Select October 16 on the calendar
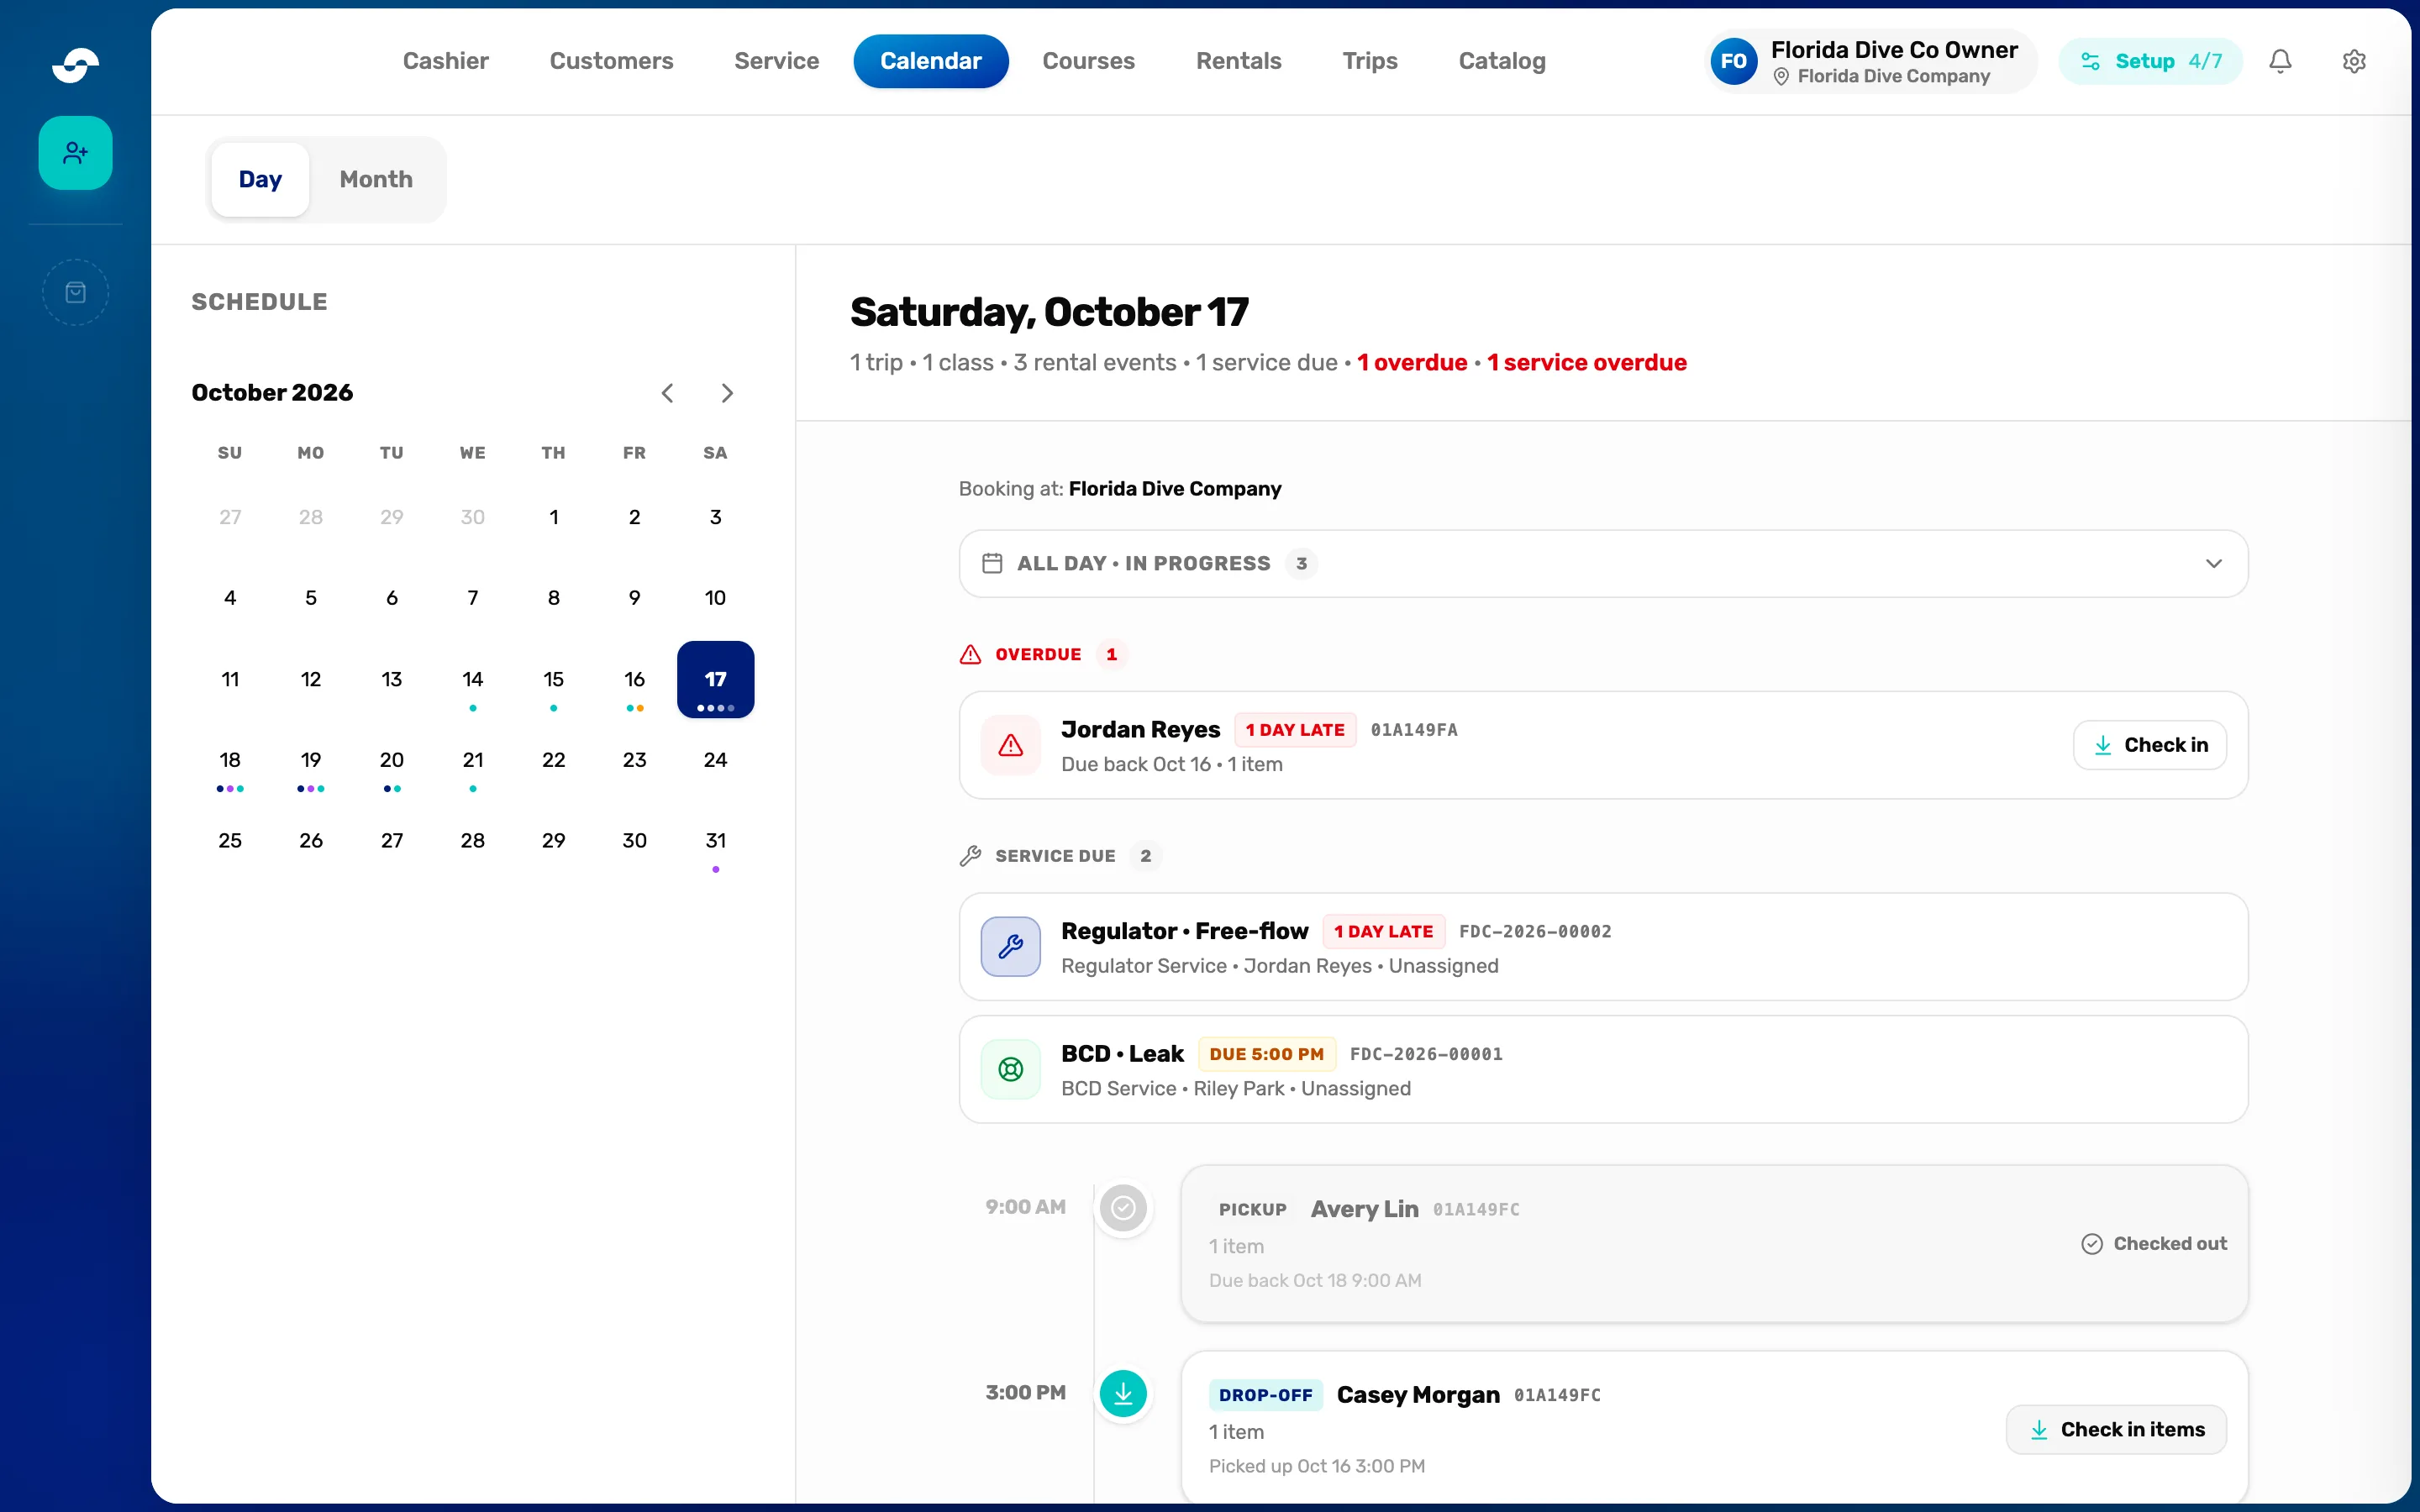 pyautogui.click(x=634, y=680)
